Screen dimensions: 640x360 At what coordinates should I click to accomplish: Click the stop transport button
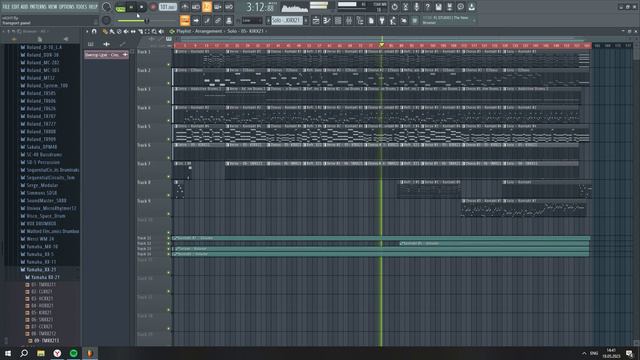point(142,7)
